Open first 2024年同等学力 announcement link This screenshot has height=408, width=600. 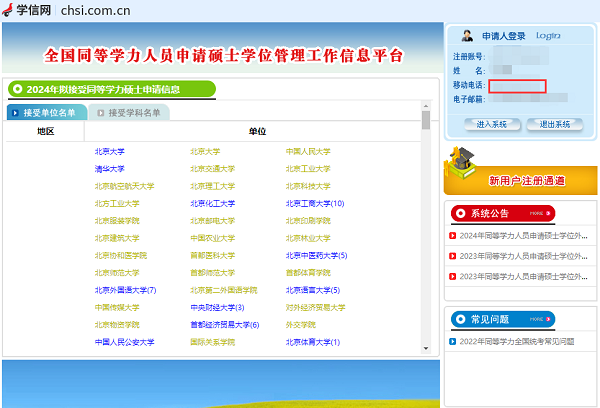coord(523,236)
